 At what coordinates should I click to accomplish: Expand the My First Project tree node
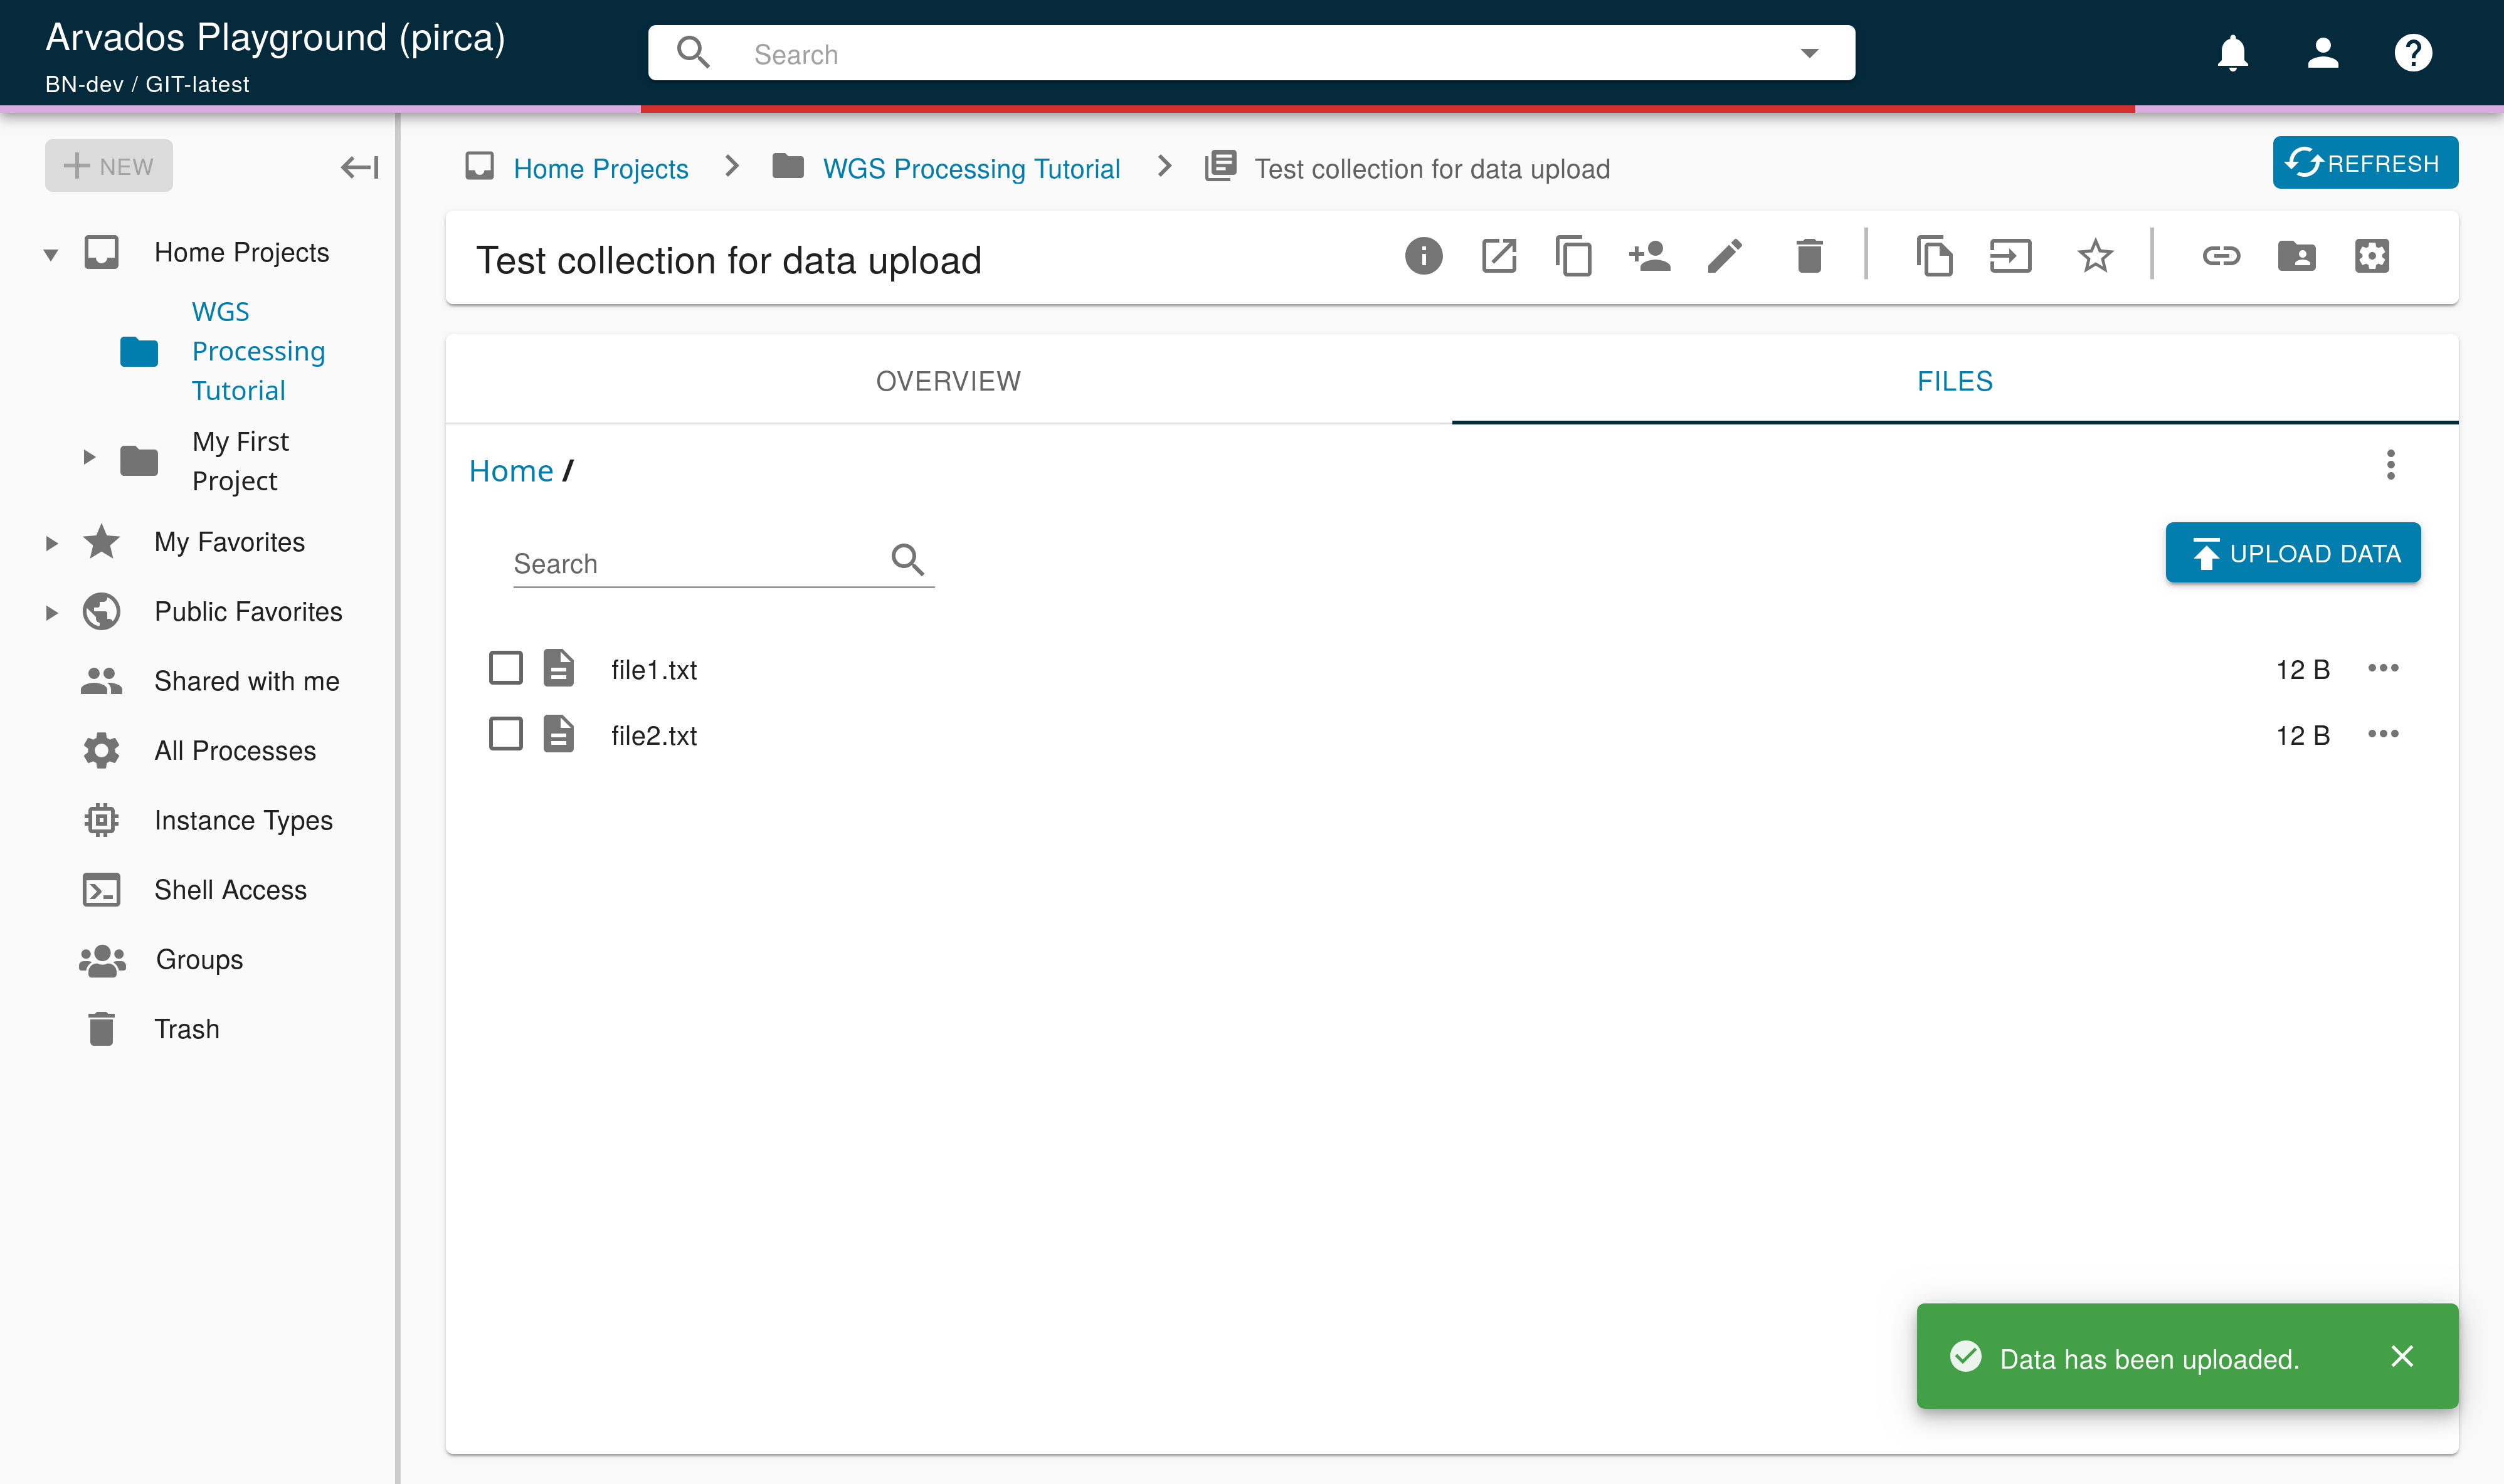[x=89, y=458]
